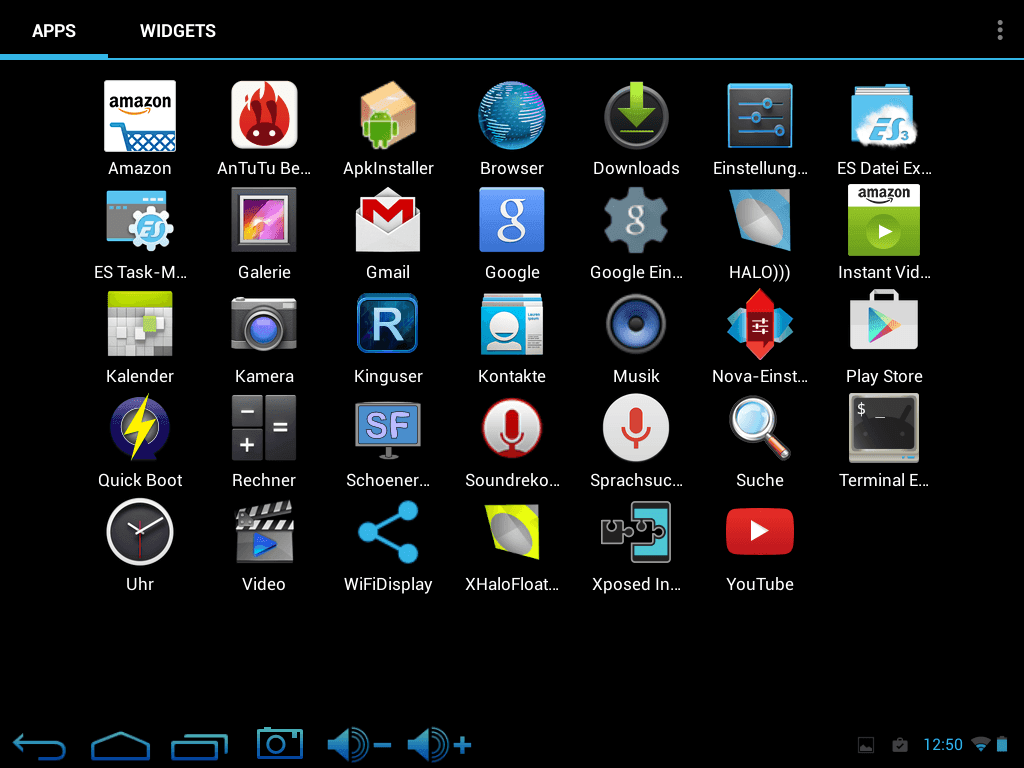Open the Schoener SF app

click(x=388, y=430)
